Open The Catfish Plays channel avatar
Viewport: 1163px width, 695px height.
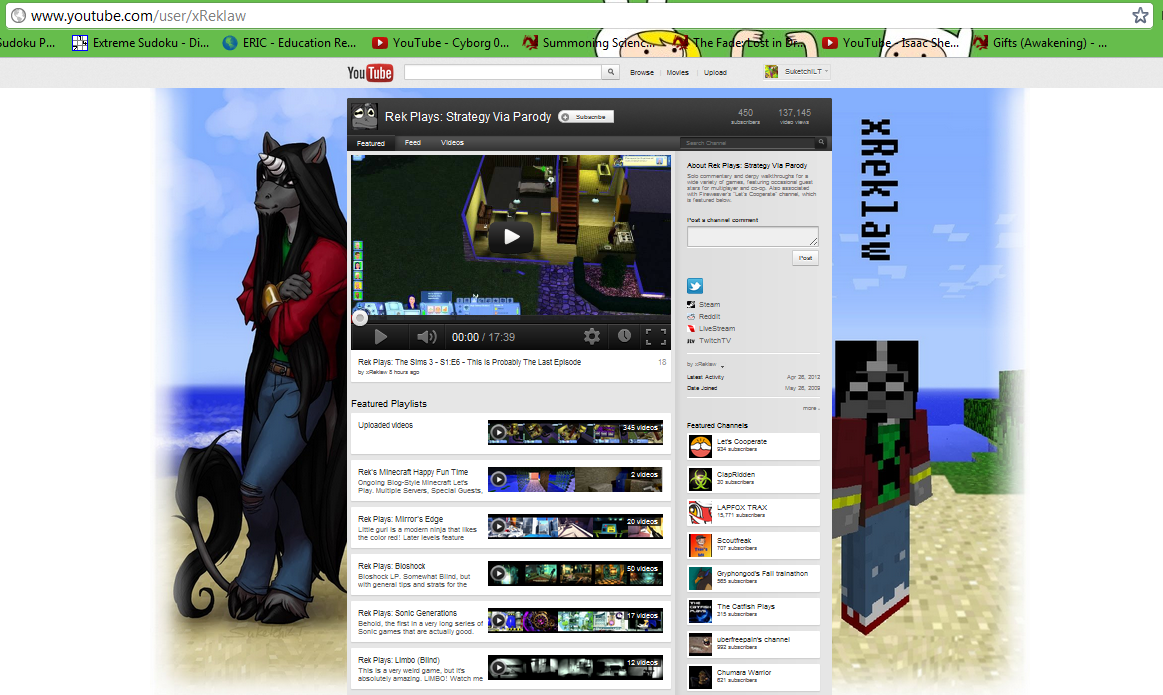pos(699,611)
